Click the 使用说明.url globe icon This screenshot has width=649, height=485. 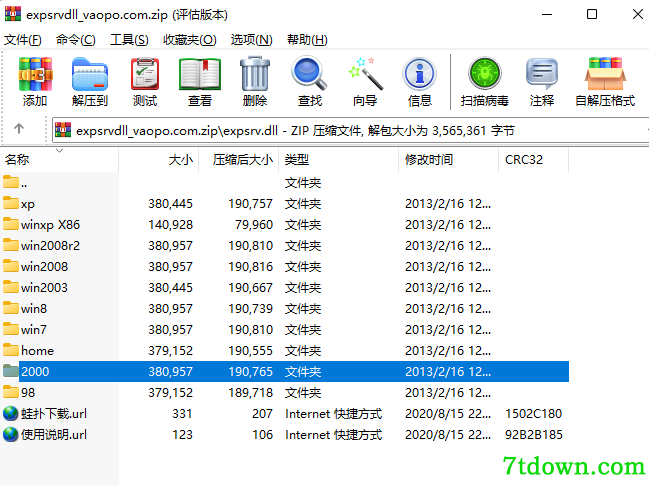(10, 434)
